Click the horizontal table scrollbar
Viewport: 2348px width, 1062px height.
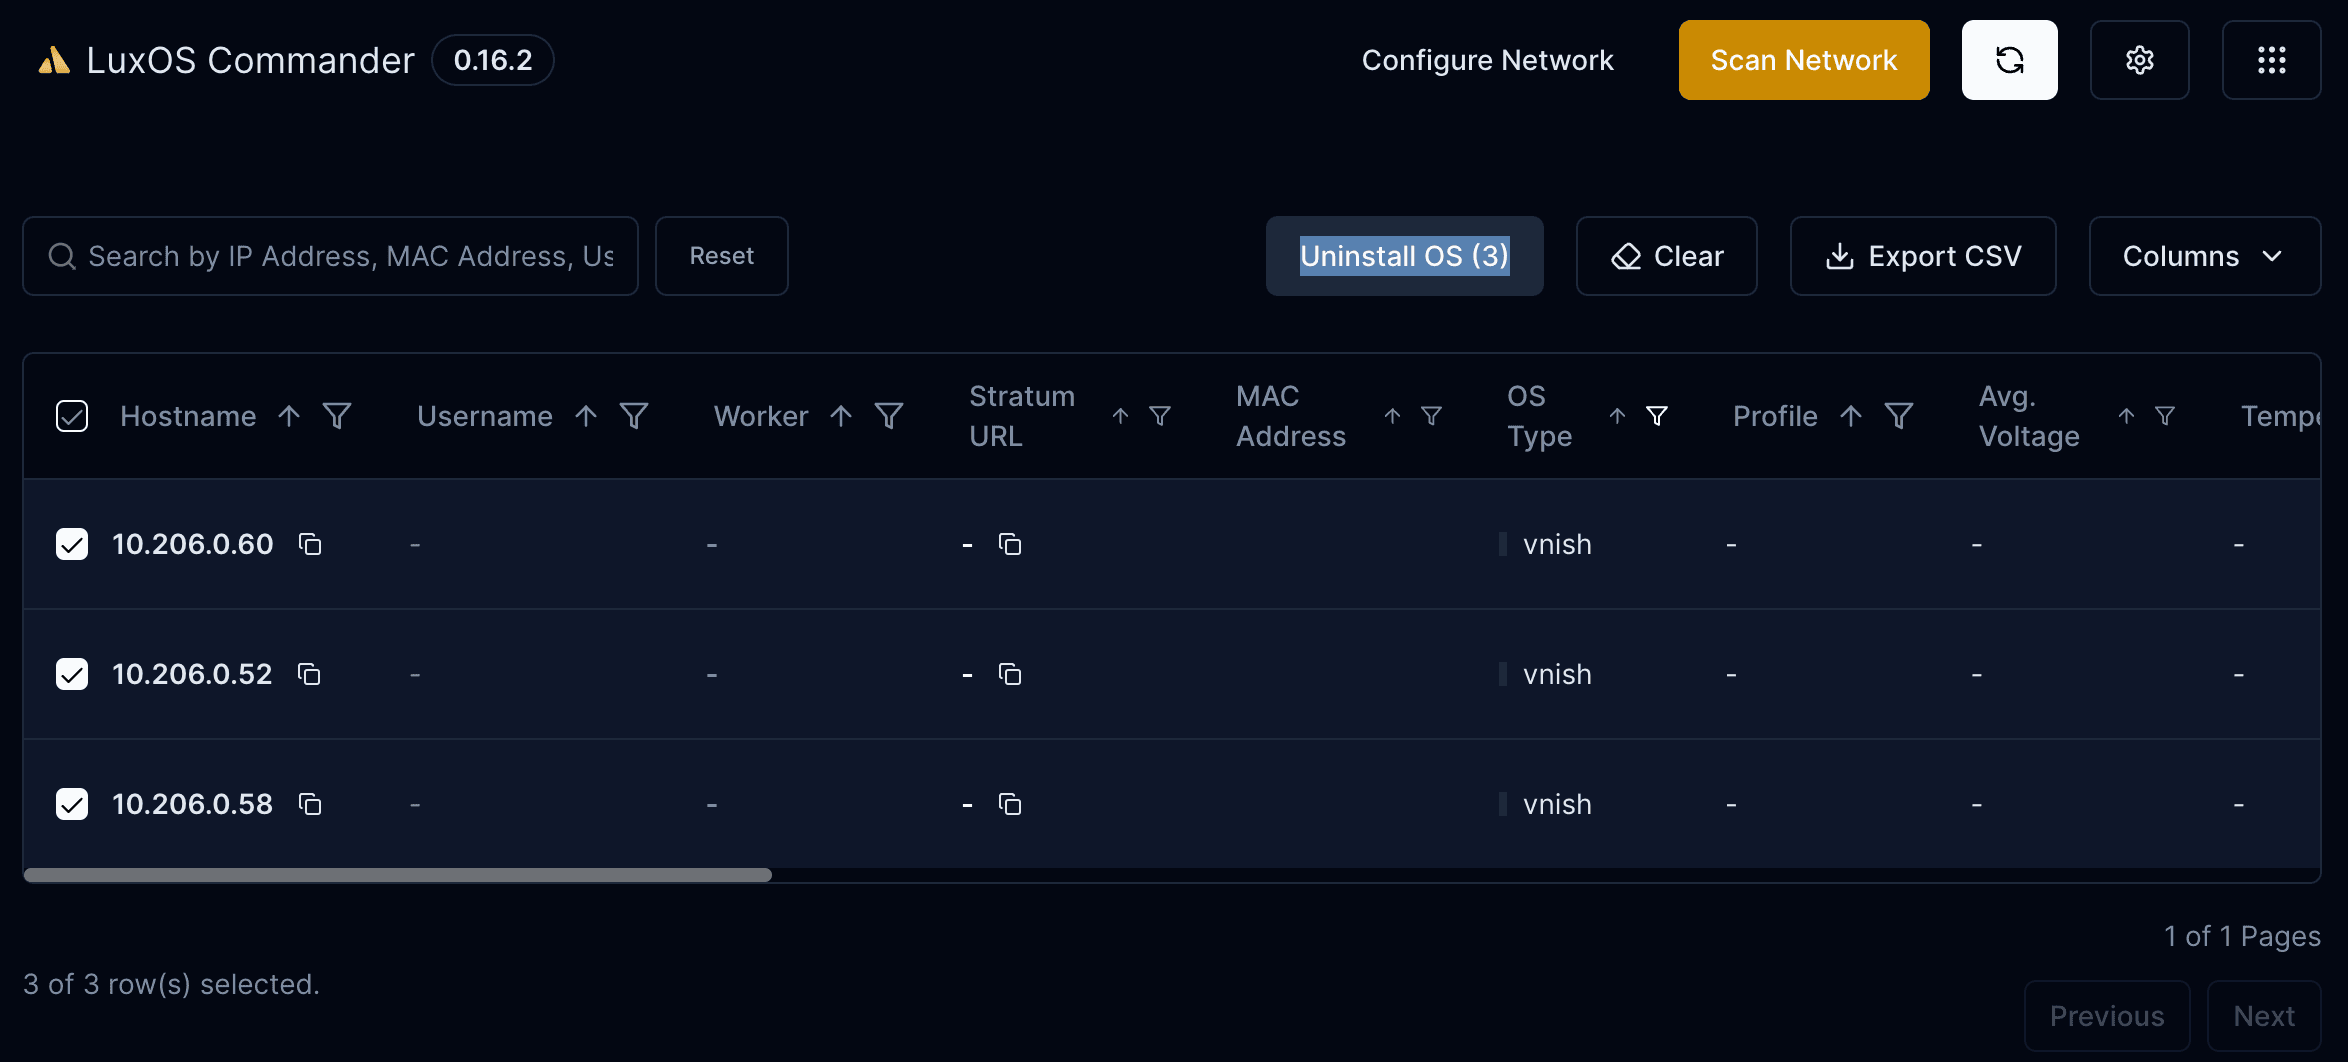click(x=398, y=875)
